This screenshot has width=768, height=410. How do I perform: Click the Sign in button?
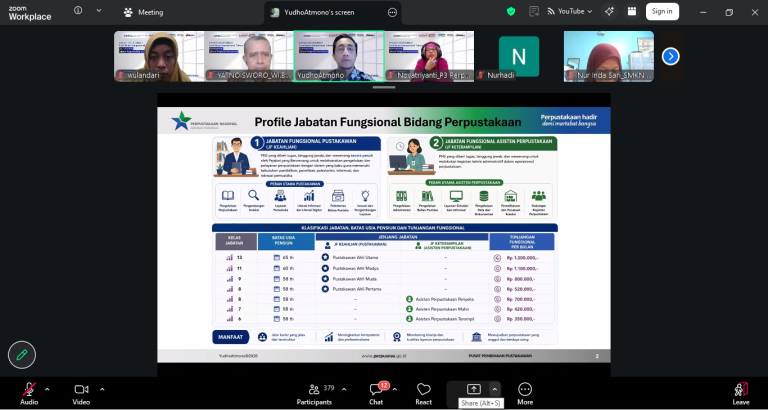click(x=662, y=11)
